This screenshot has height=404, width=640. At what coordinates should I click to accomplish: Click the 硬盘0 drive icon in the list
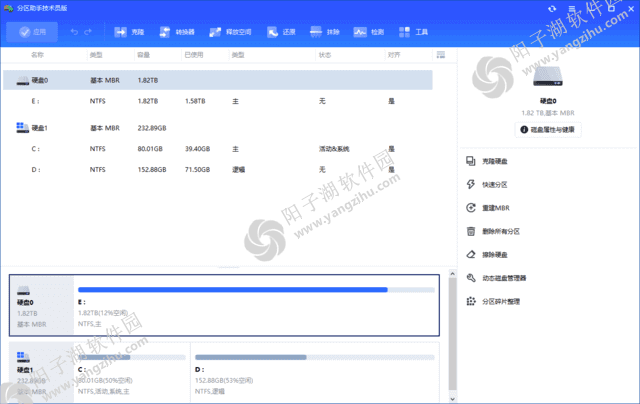tap(22, 80)
